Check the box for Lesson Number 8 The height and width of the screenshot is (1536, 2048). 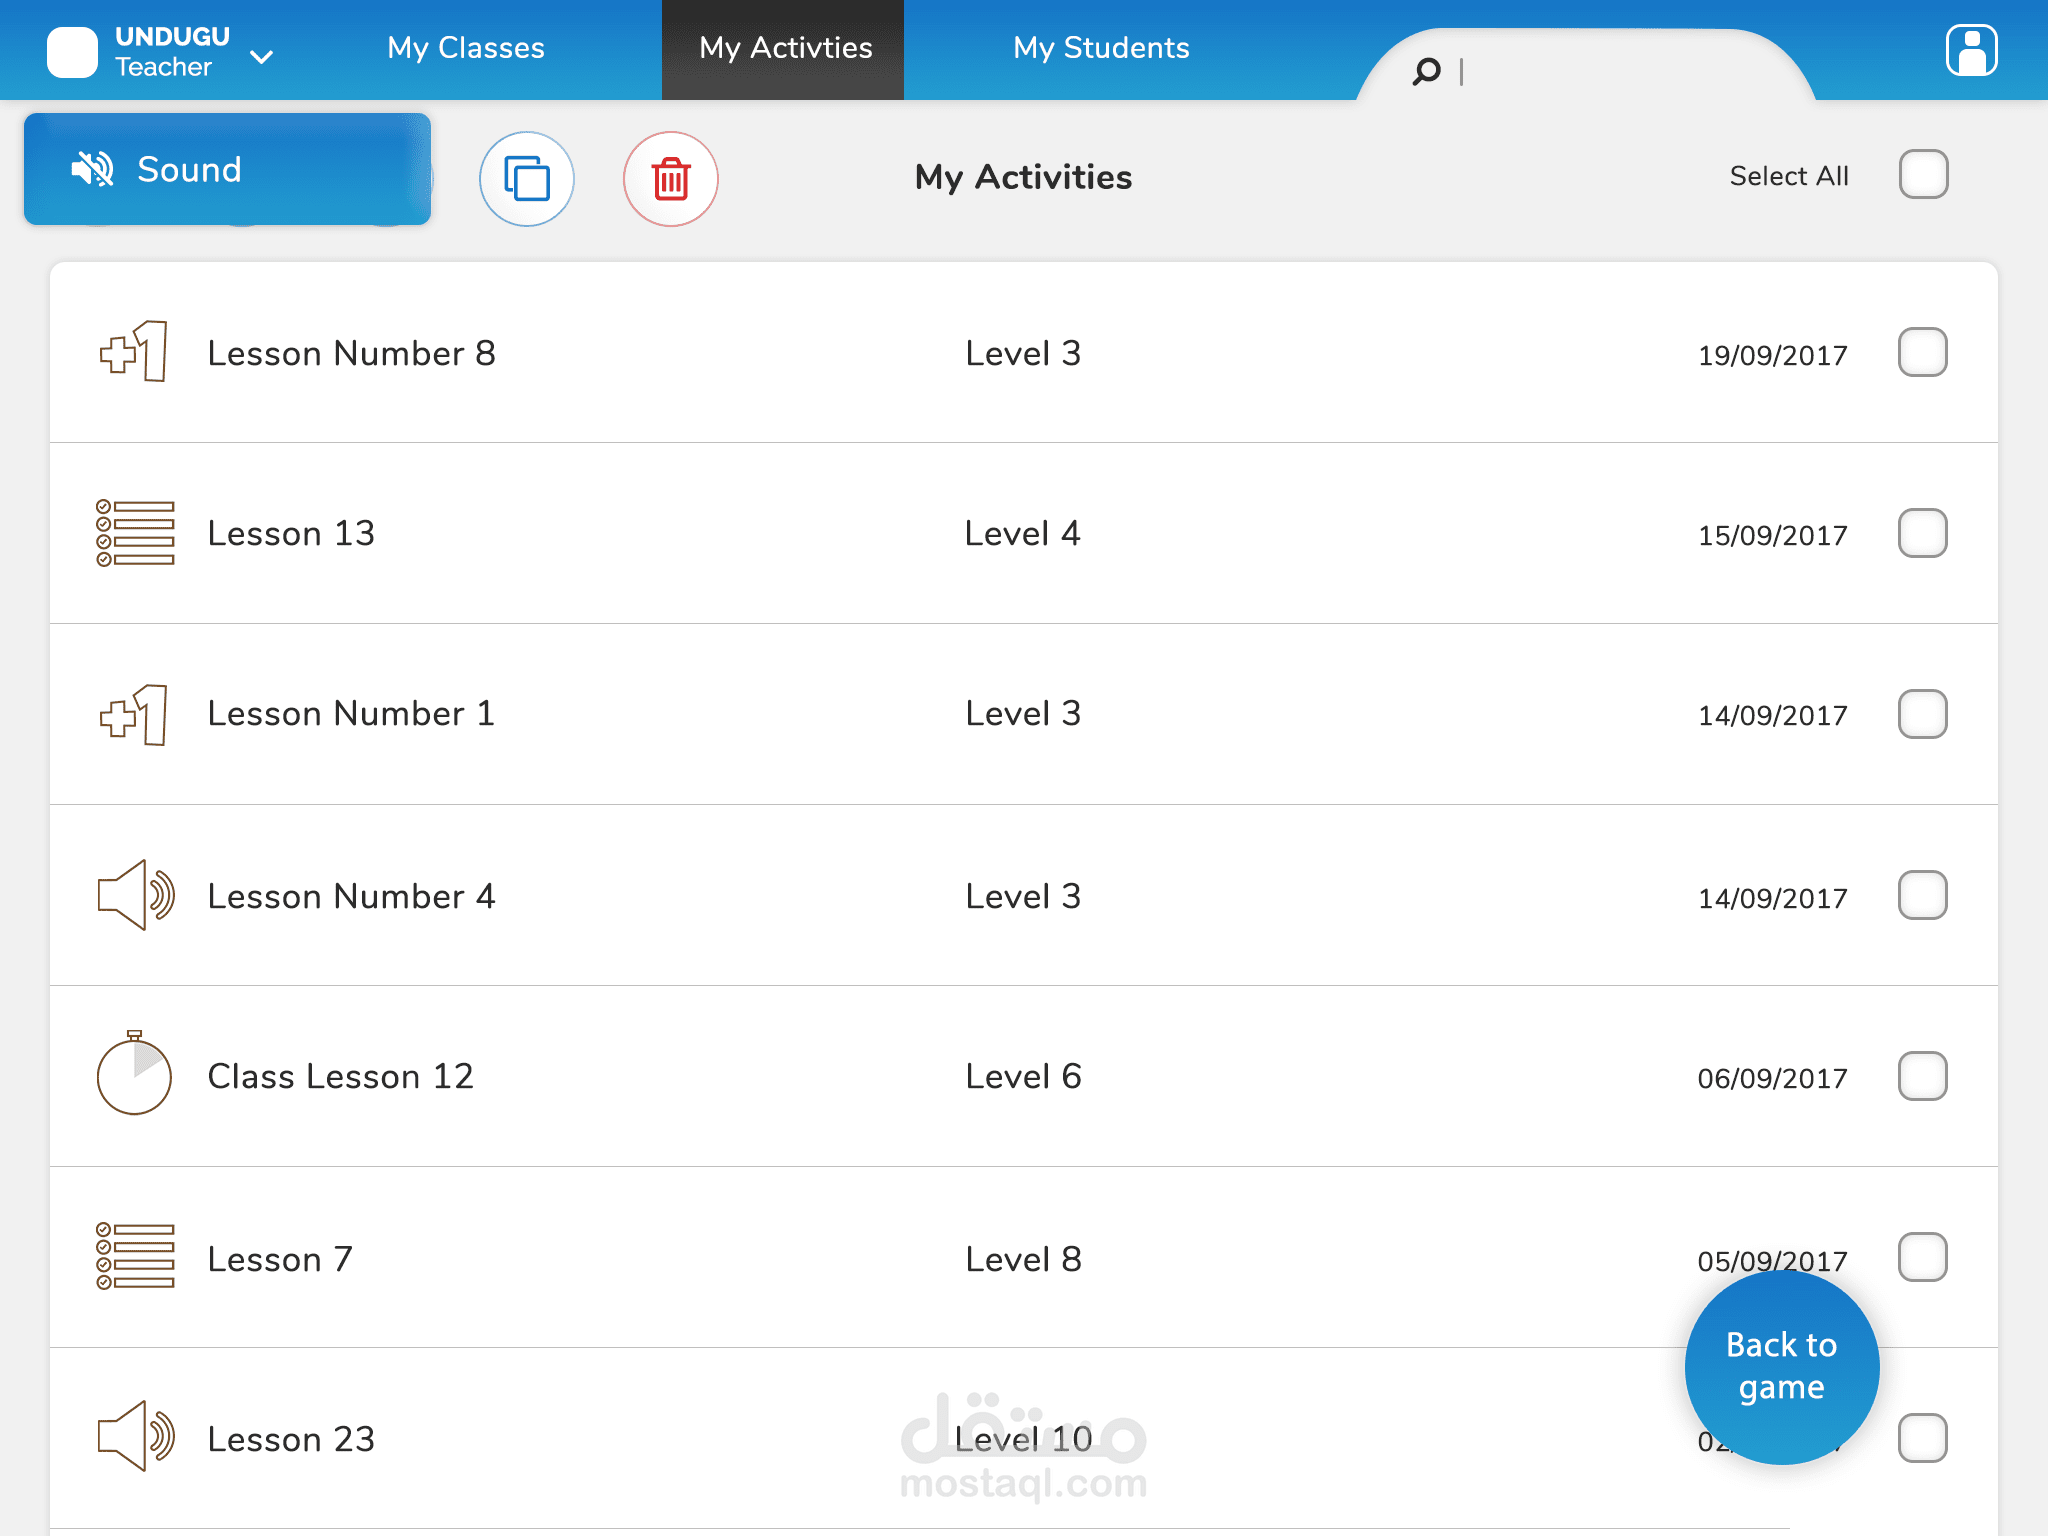(1922, 352)
